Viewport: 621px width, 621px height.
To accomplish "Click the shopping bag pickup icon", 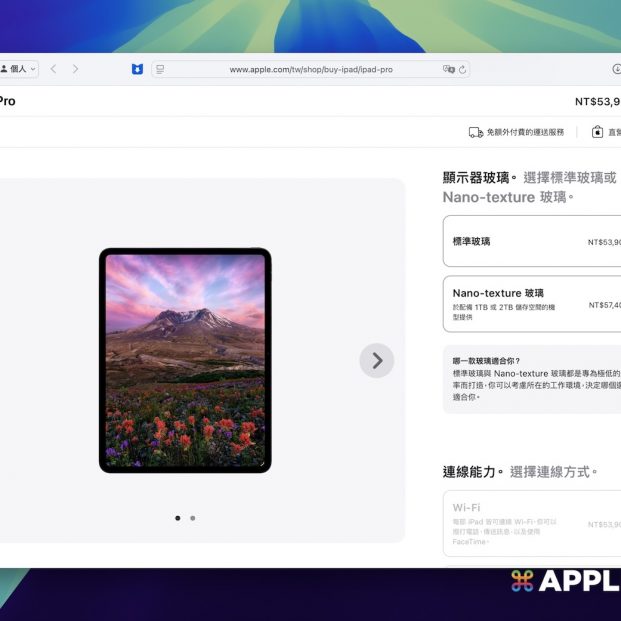I will point(598,132).
